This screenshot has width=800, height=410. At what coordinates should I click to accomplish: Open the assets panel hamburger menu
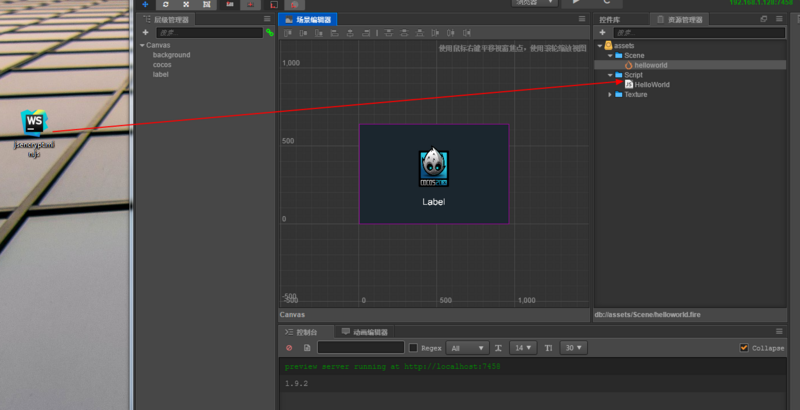tap(779, 19)
